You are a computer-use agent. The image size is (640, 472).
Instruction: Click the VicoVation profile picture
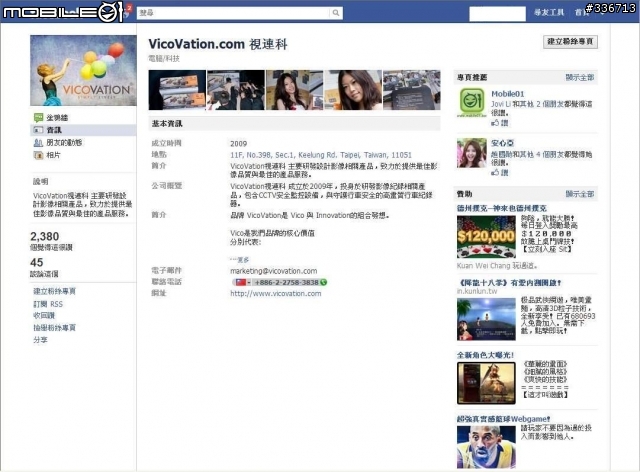tap(83, 71)
